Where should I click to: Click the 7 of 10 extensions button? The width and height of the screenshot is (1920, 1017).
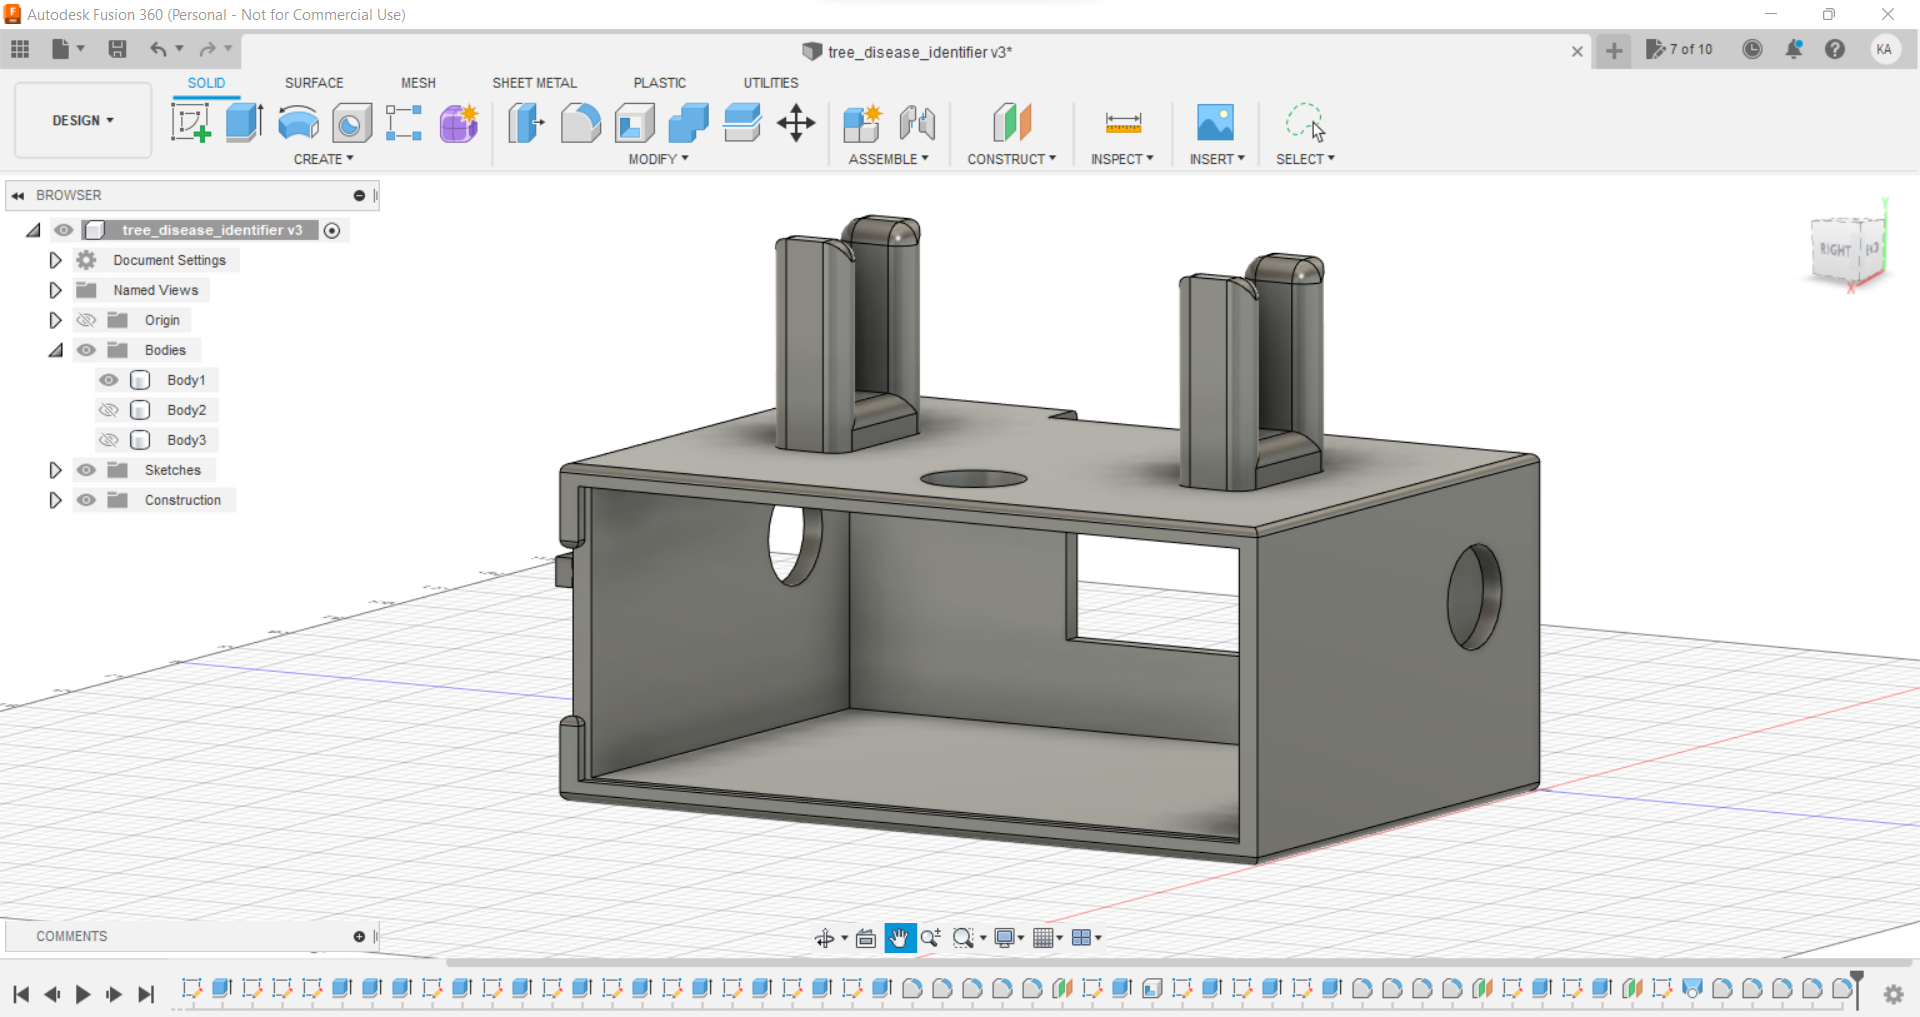[x=1679, y=49]
